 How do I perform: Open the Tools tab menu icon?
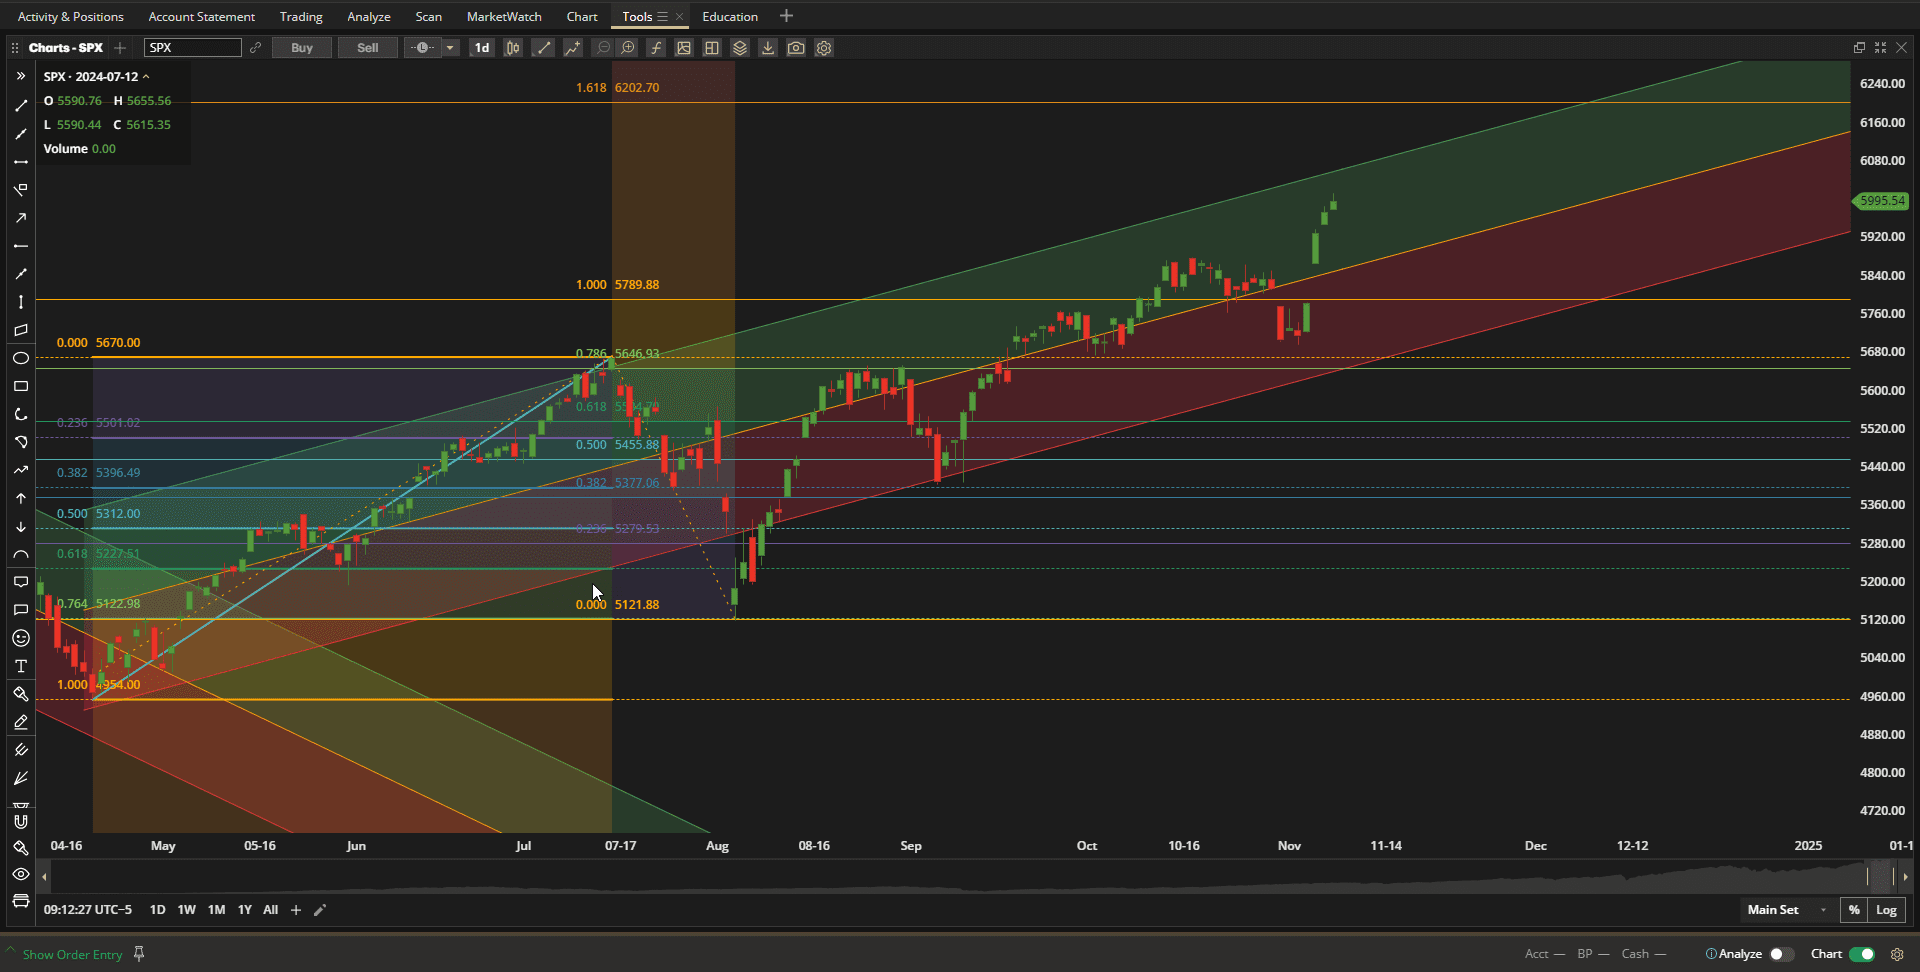tap(662, 17)
